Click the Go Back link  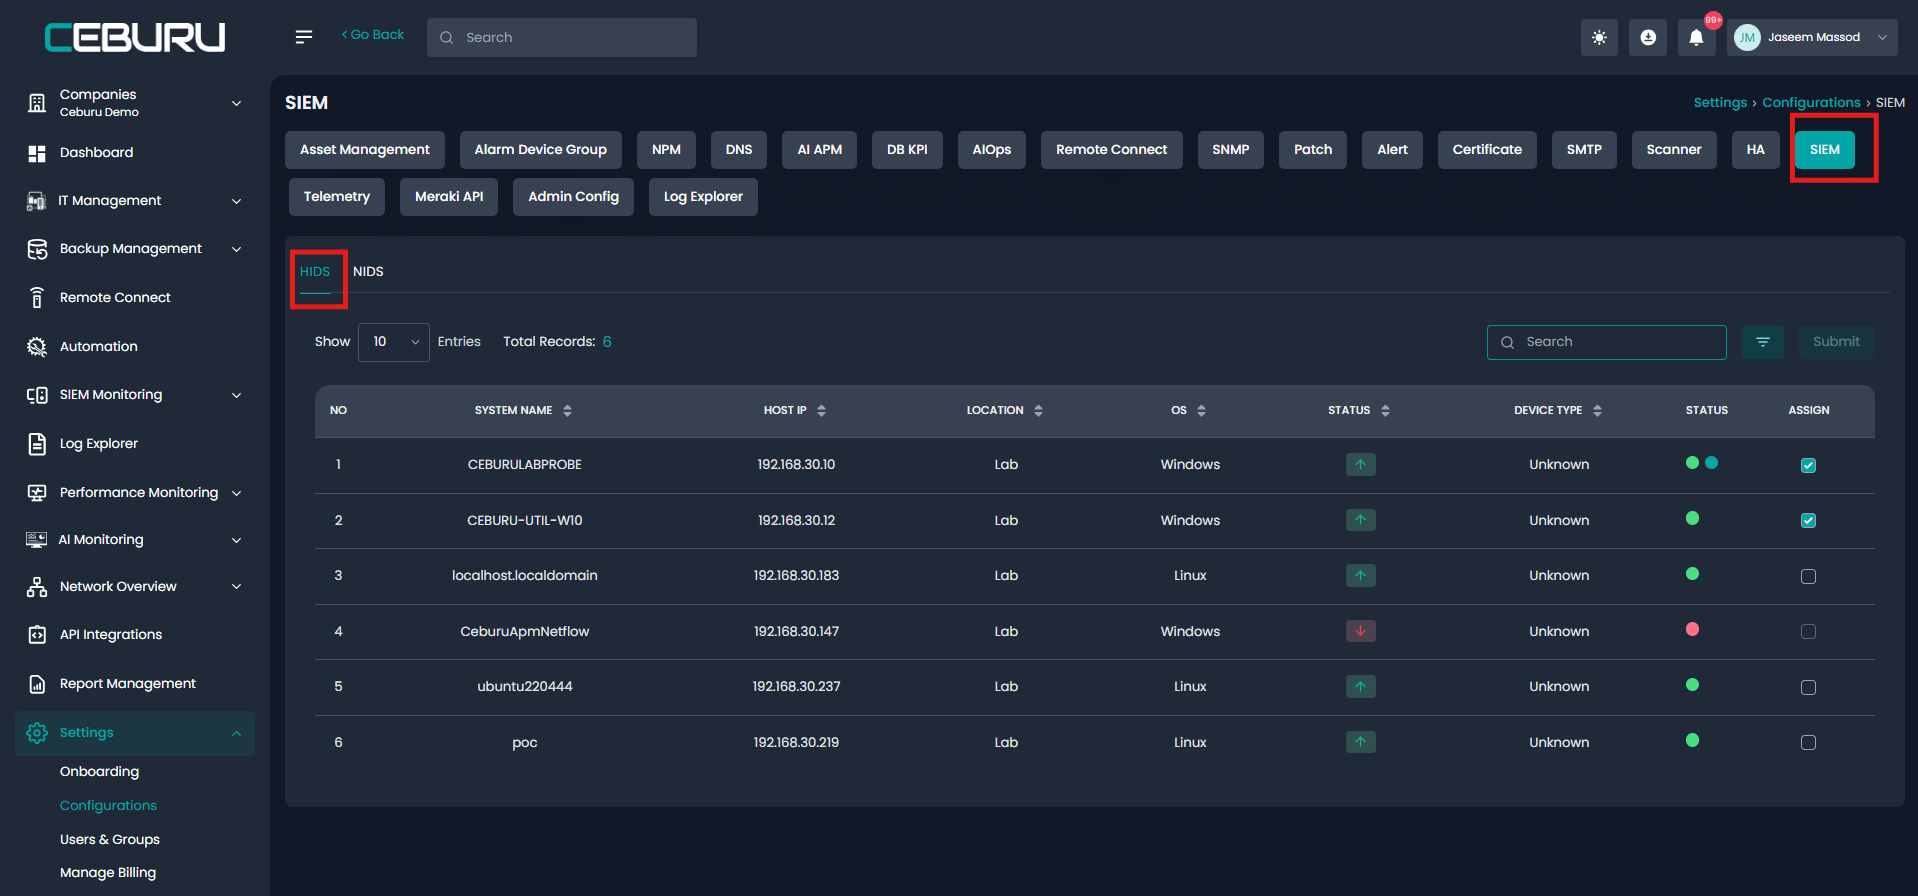pos(373,35)
